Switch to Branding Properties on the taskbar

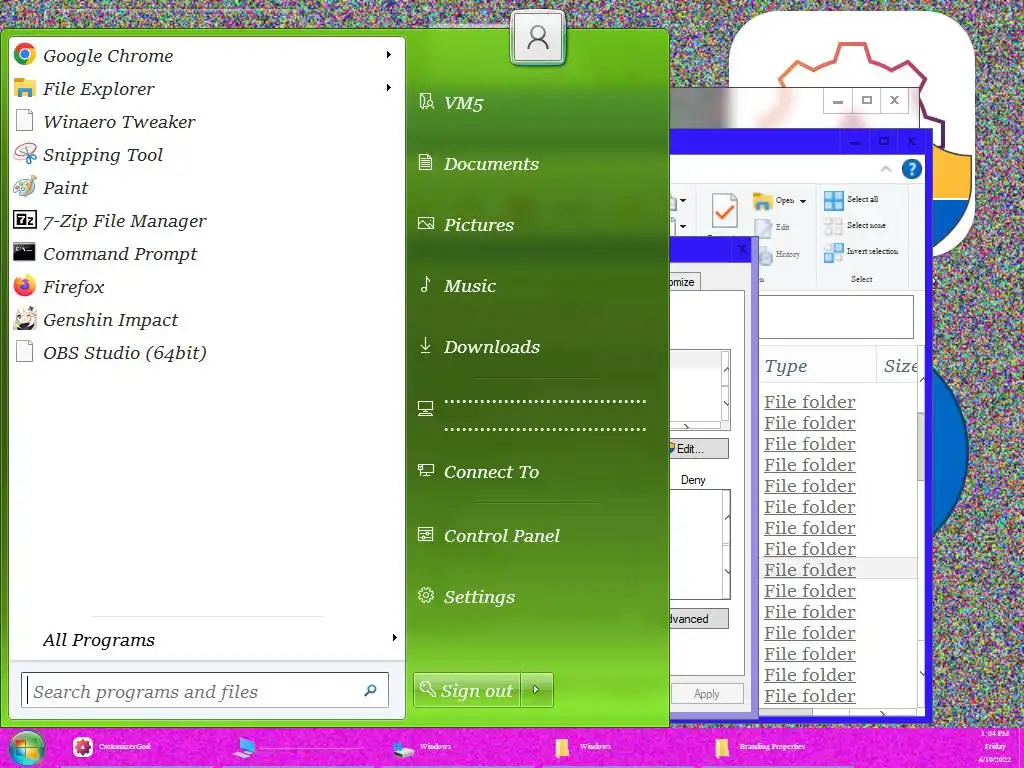tap(777, 746)
